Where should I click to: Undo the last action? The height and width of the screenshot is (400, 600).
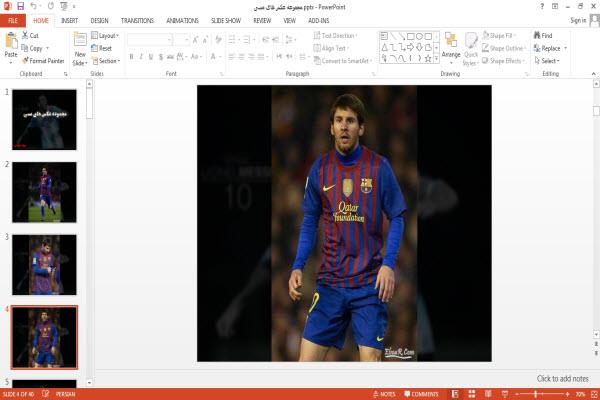(34, 6)
